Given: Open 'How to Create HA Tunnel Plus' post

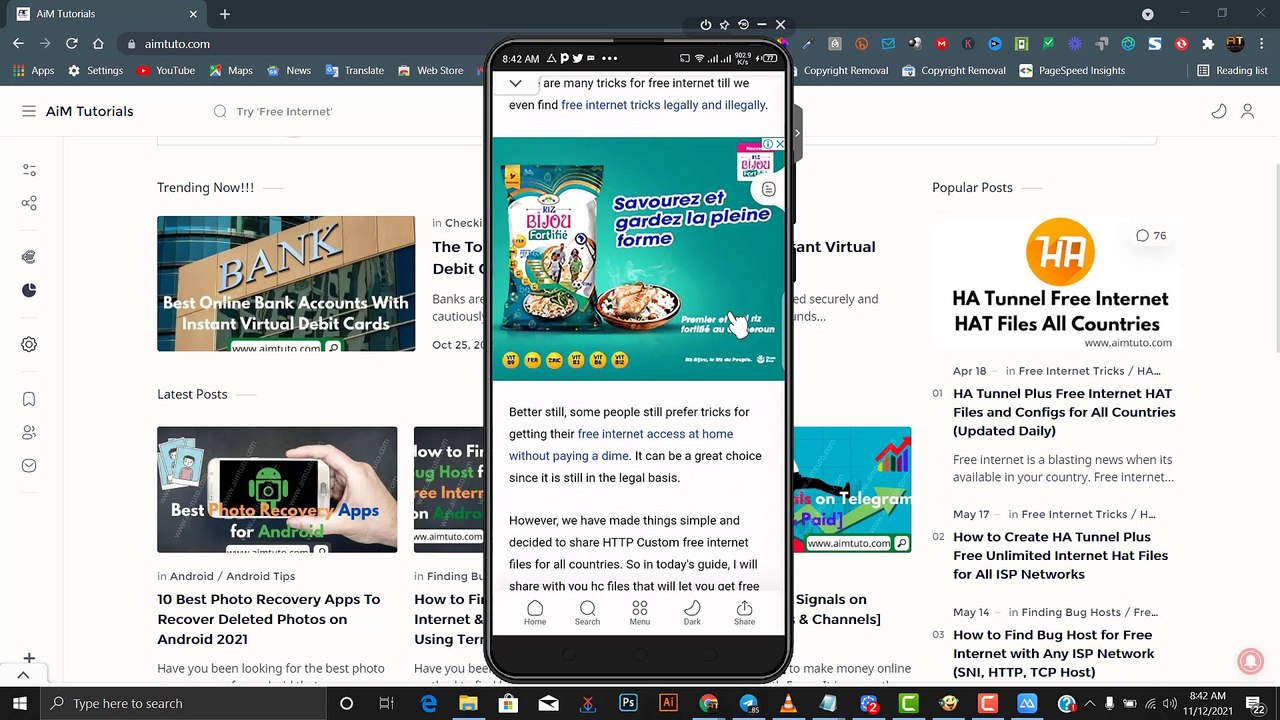Looking at the screenshot, I should 1060,555.
